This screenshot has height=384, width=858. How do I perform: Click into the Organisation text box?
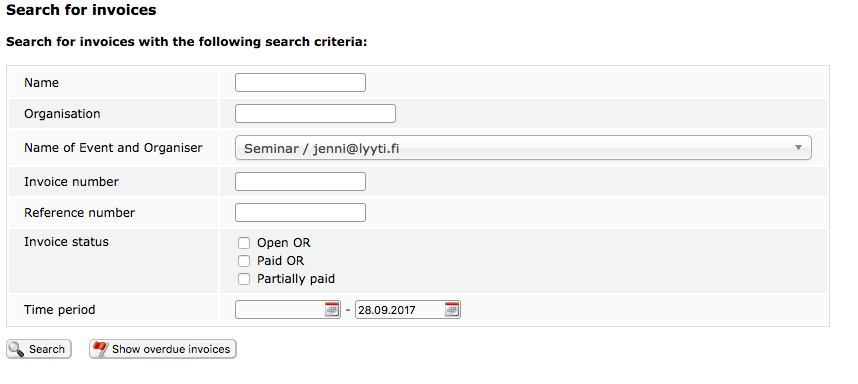pyautogui.click(x=315, y=114)
